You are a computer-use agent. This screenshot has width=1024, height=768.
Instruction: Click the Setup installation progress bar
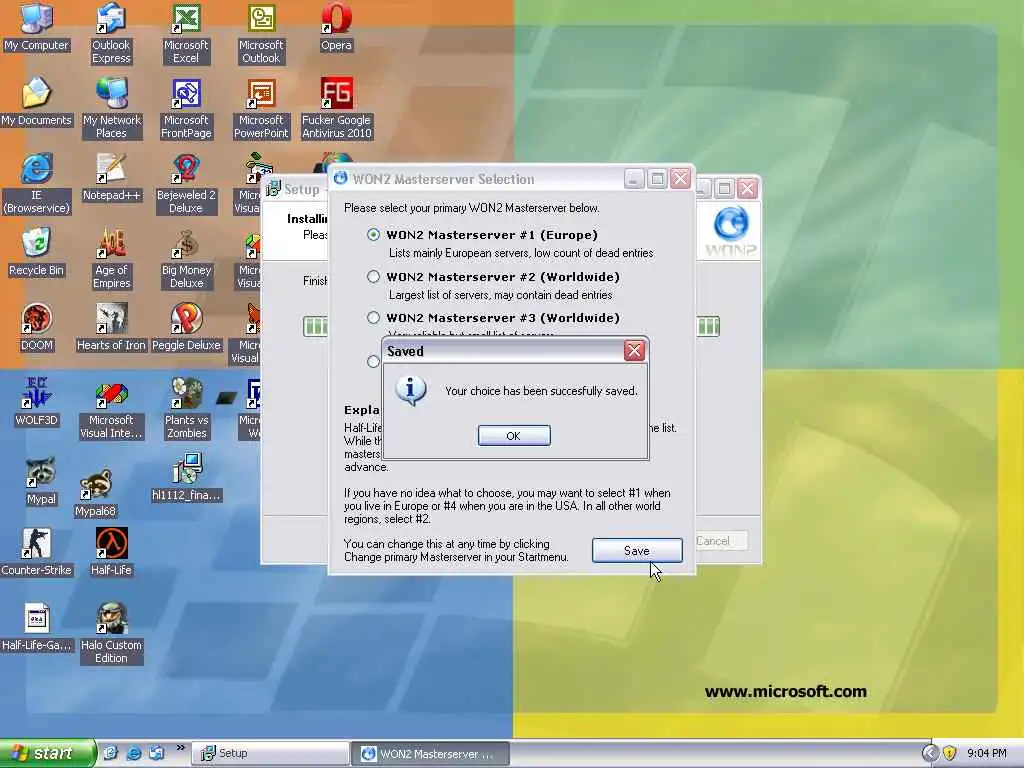pos(511,326)
